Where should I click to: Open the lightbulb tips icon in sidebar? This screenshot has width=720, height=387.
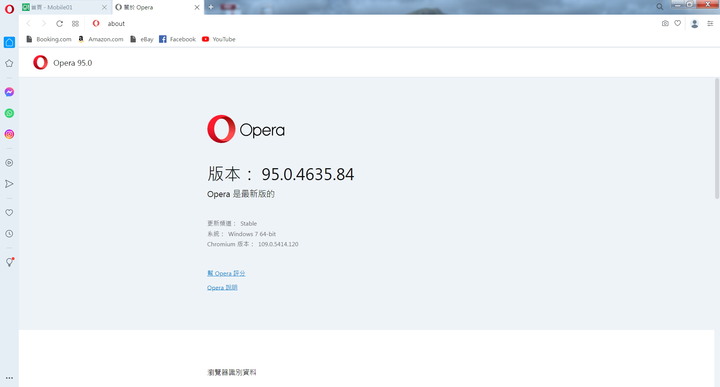click(9, 262)
